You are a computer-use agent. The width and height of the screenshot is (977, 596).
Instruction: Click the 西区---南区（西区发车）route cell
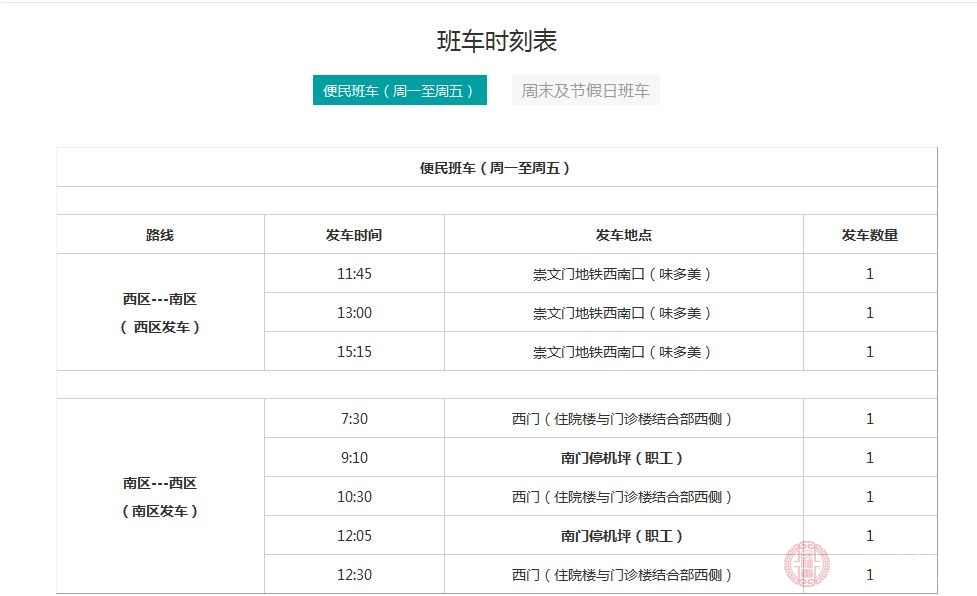160,312
